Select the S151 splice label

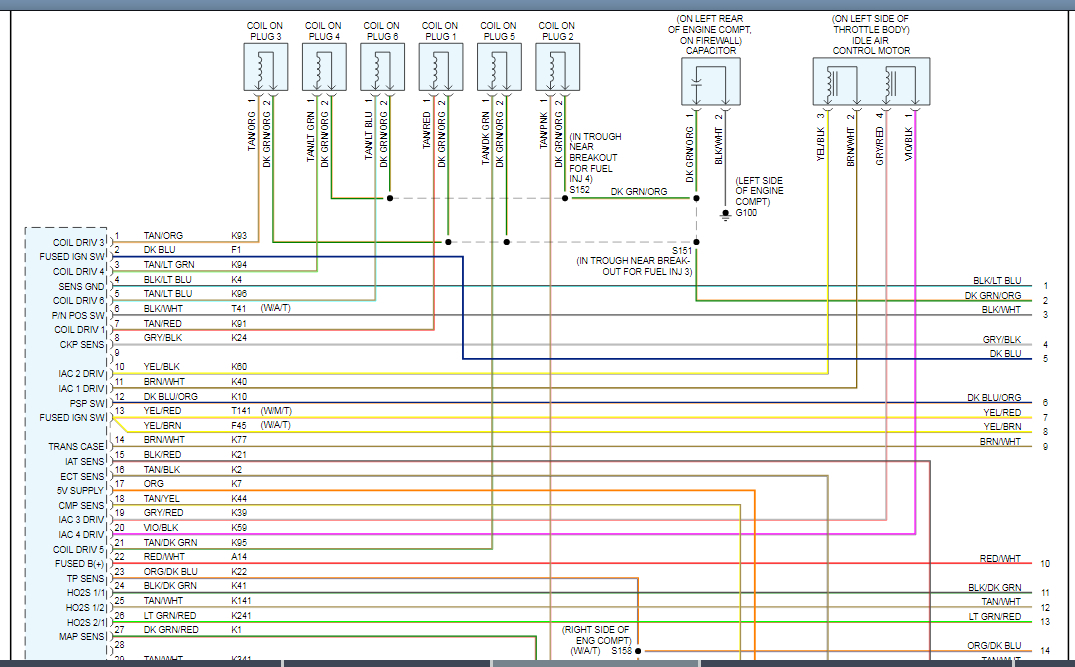point(682,250)
